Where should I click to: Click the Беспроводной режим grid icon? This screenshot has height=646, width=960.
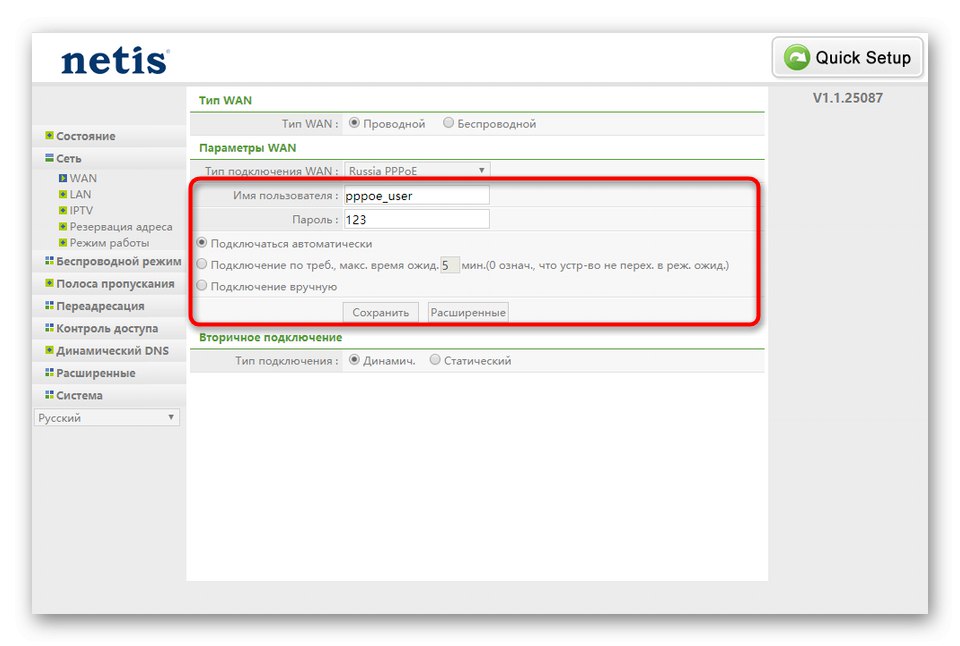(49, 261)
